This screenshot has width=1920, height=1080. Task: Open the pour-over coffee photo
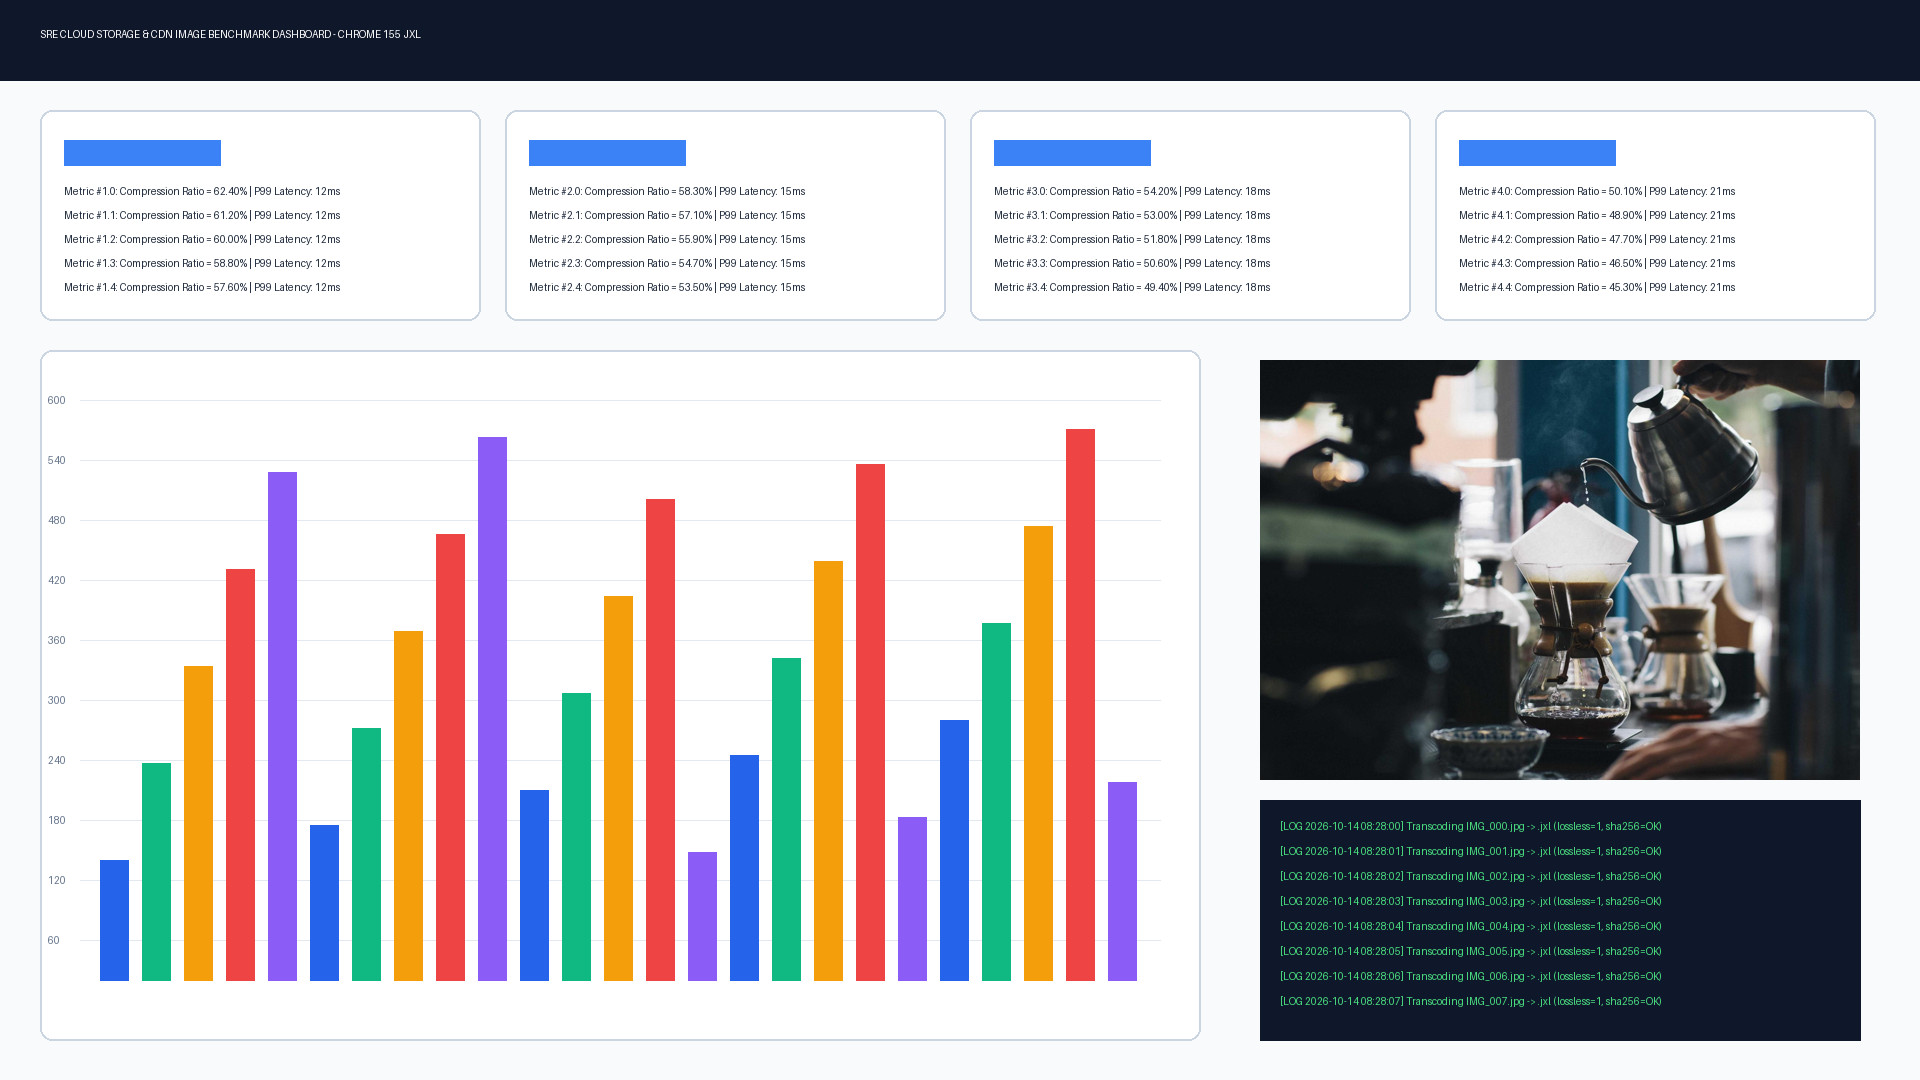1560,570
